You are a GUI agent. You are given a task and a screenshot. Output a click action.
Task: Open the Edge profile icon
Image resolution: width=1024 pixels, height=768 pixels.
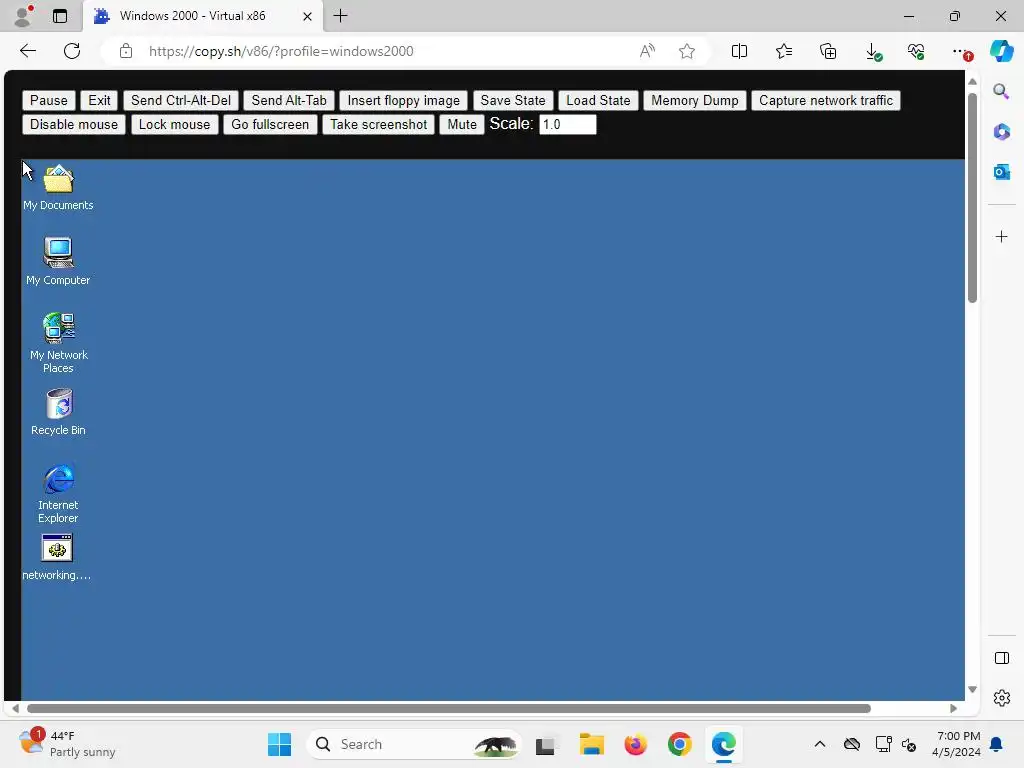[x=24, y=16]
